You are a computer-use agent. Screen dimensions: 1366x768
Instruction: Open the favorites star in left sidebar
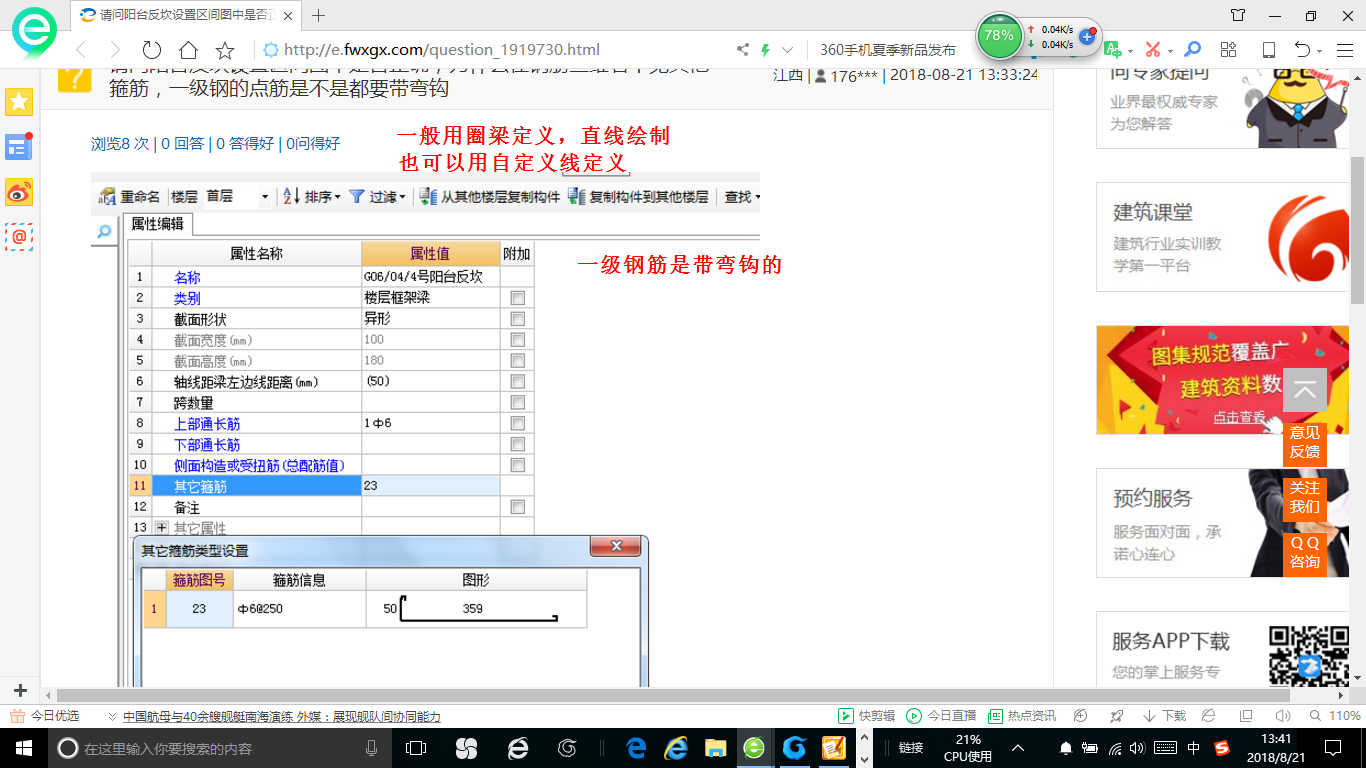(x=19, y=101)
